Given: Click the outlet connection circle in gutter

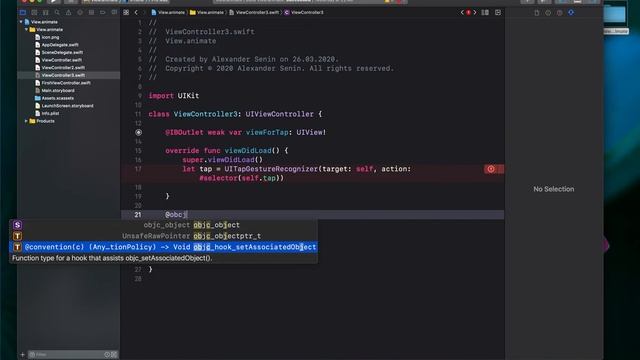Looking at the screenshot, I should tap(138, 132).
